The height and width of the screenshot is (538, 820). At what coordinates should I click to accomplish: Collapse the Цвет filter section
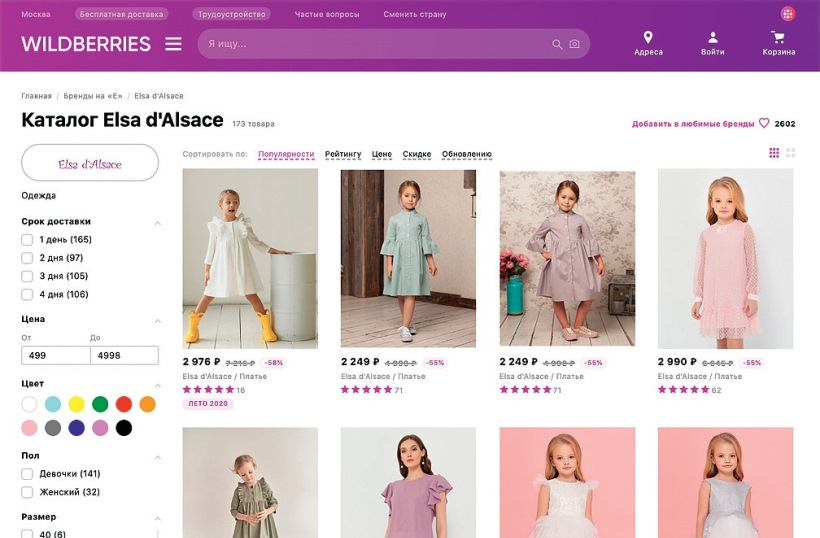pyautogui.click(x=157, y=385)
